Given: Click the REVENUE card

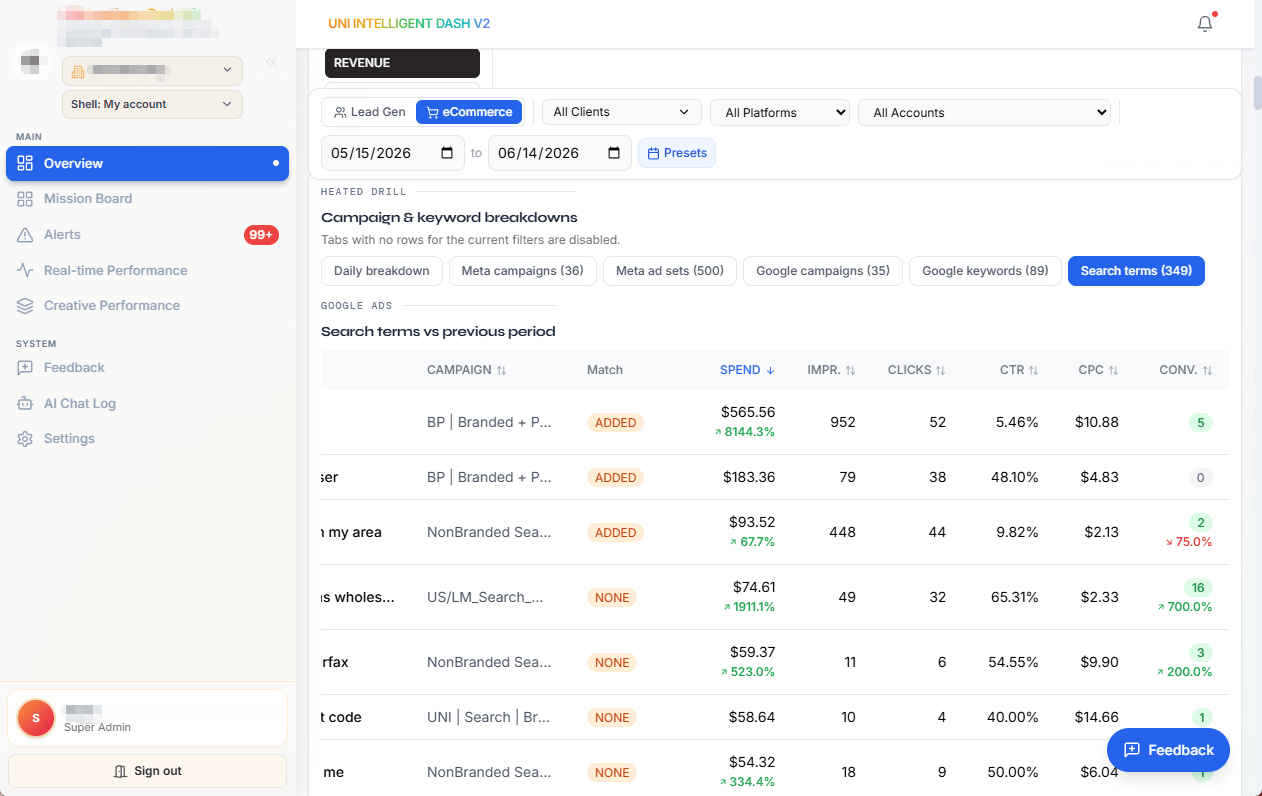Looking at the screenshot, I should pos(402,63).
